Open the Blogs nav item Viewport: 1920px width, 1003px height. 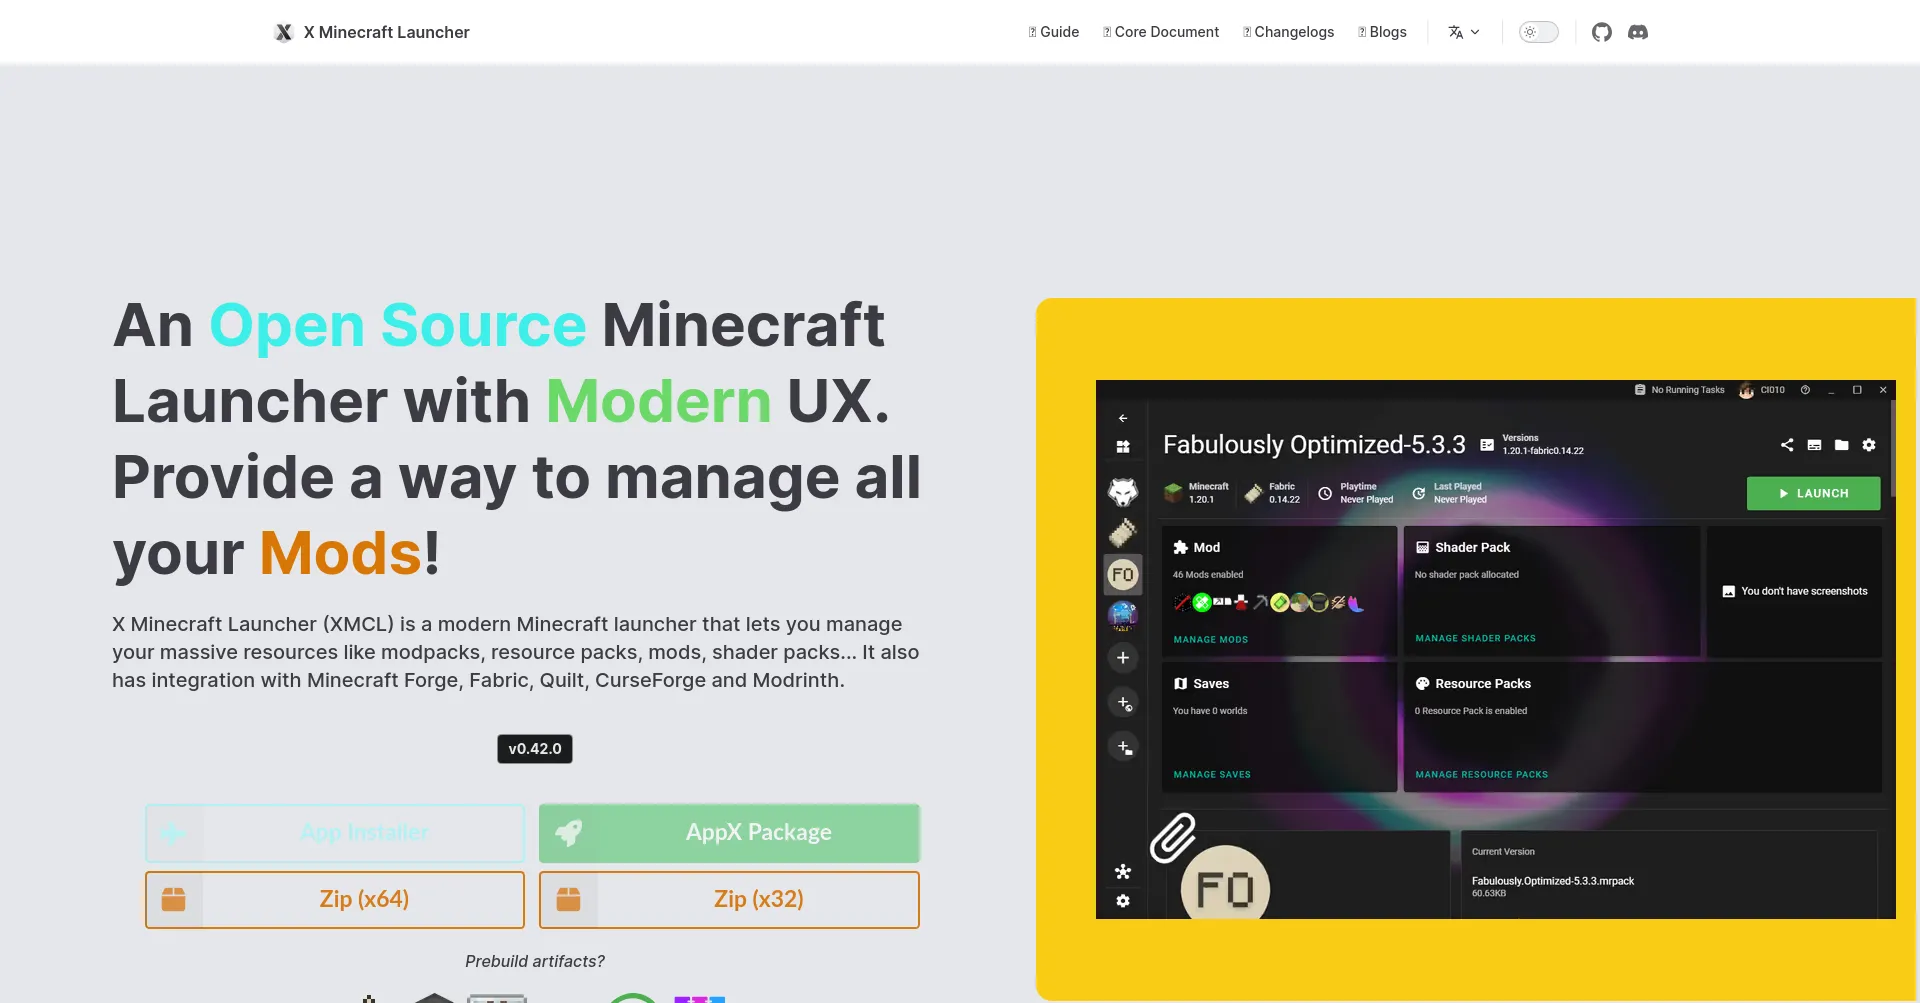(x=1382, y=32)
